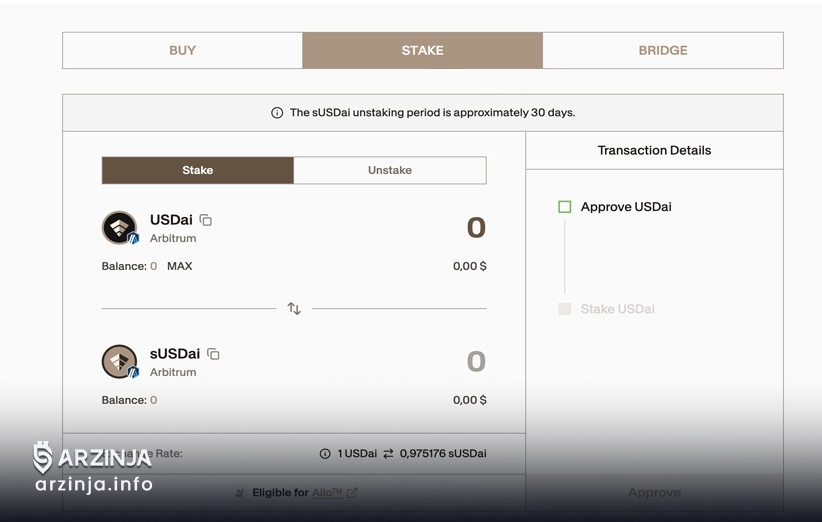Open the BRIDGE tab
822x522 pixels.
tap(663, 51)
